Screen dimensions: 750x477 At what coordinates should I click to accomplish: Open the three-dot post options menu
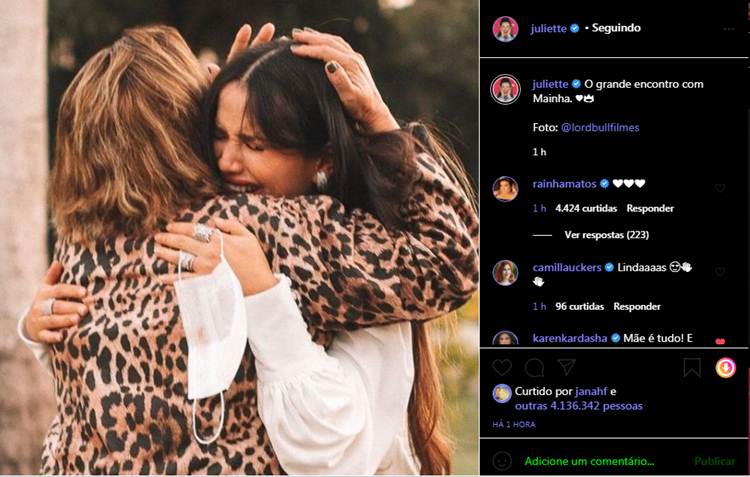[x=731, y=28]
